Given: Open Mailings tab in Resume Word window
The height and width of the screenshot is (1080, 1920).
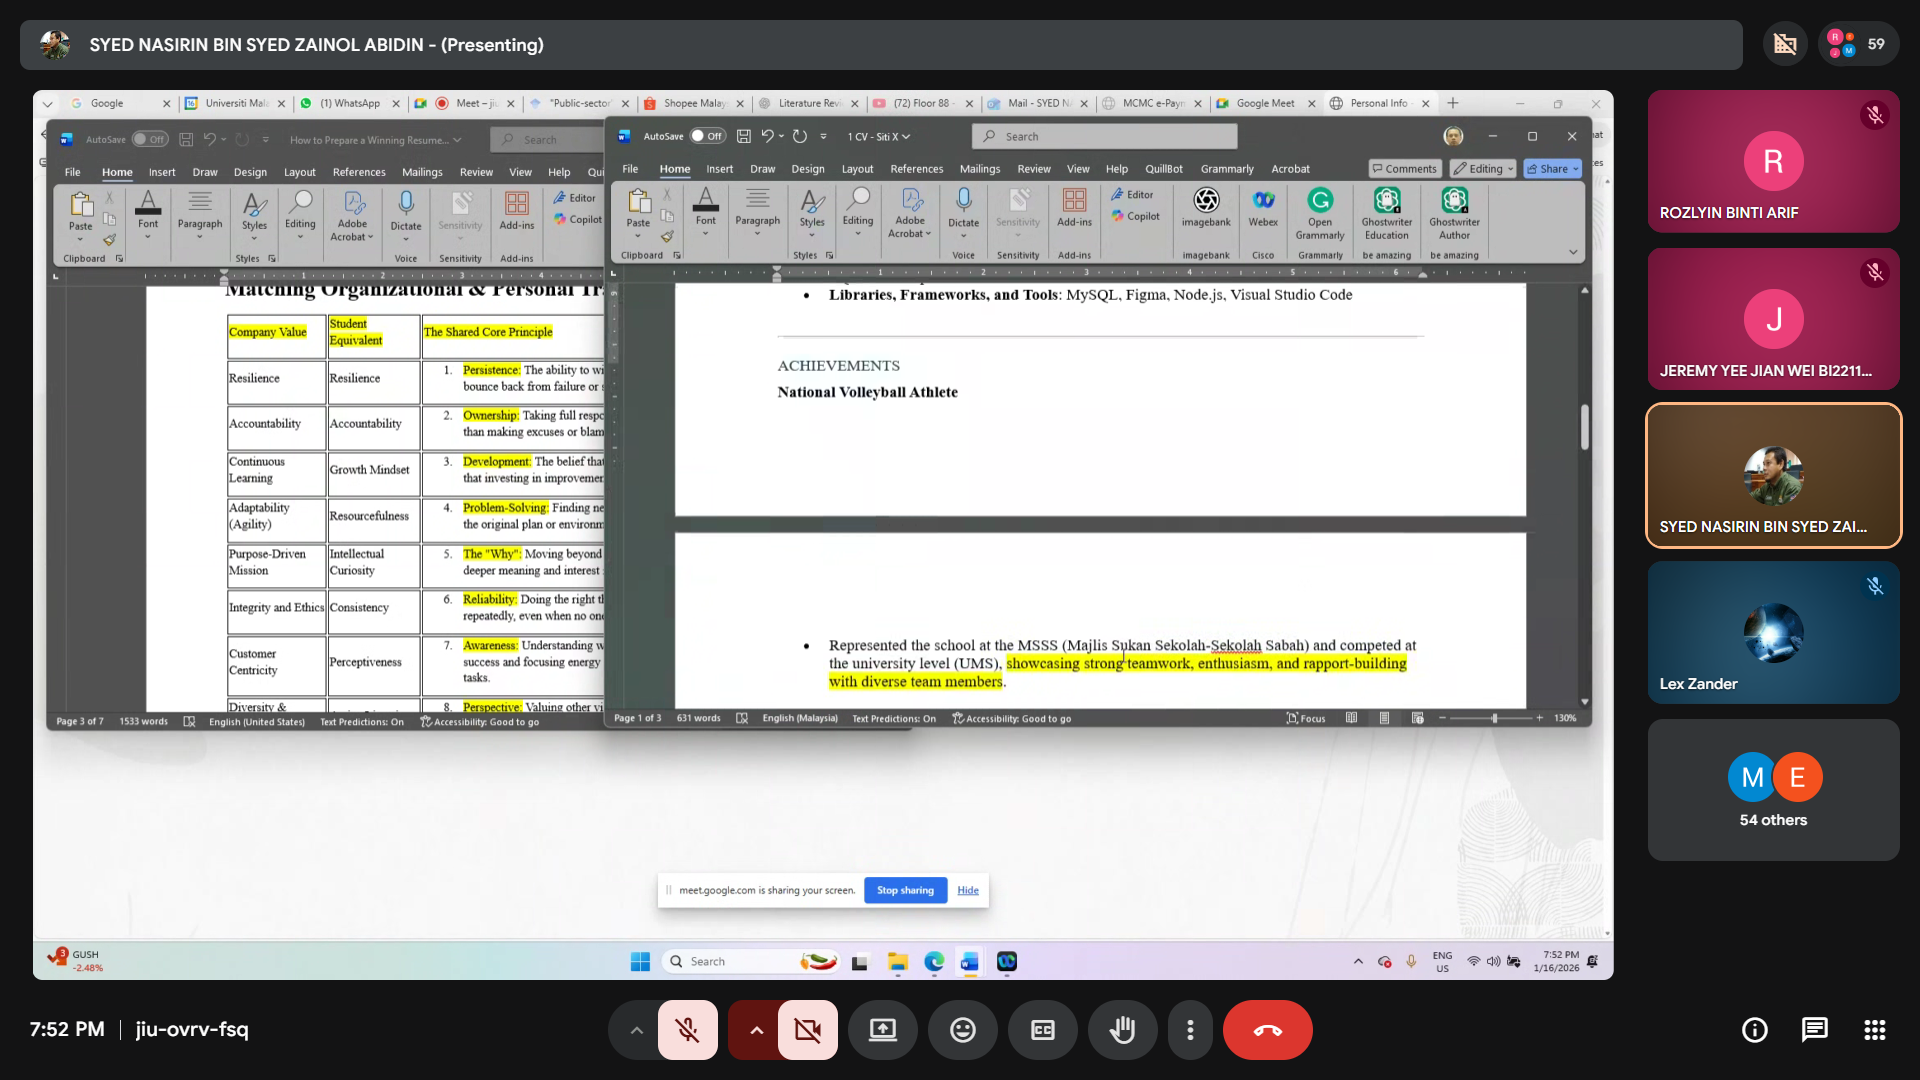Looking at the screenshot, I should click(x=422, y=172).
